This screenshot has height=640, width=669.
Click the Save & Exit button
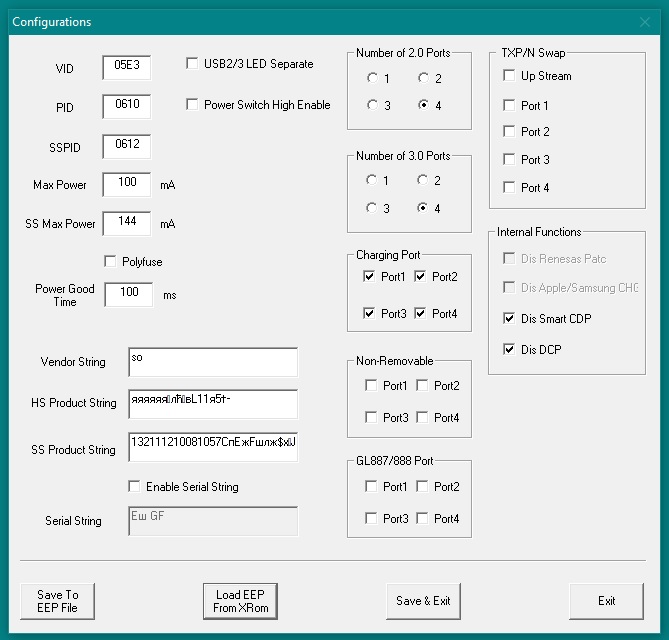pos(423,601)
